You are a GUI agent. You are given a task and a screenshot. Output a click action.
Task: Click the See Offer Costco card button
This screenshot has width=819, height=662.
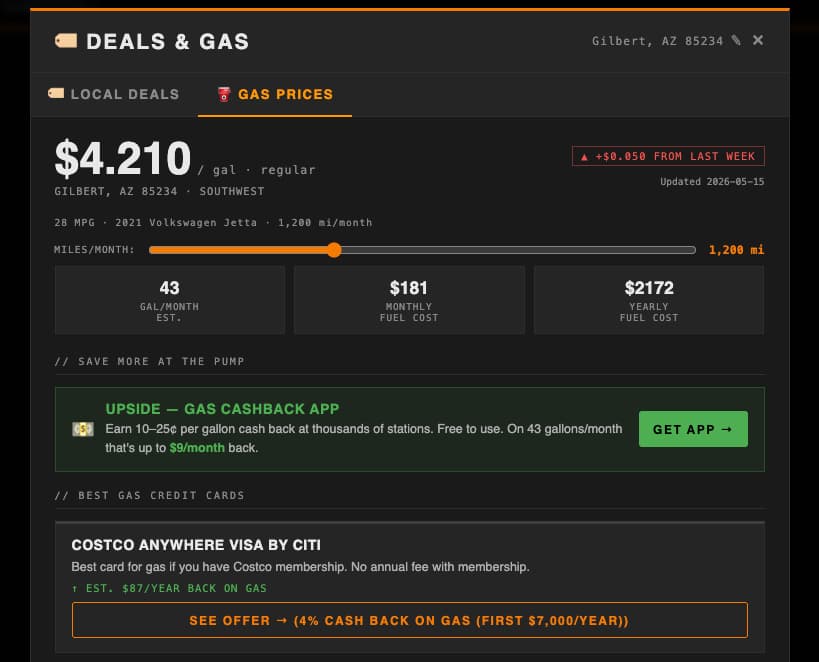410,620
